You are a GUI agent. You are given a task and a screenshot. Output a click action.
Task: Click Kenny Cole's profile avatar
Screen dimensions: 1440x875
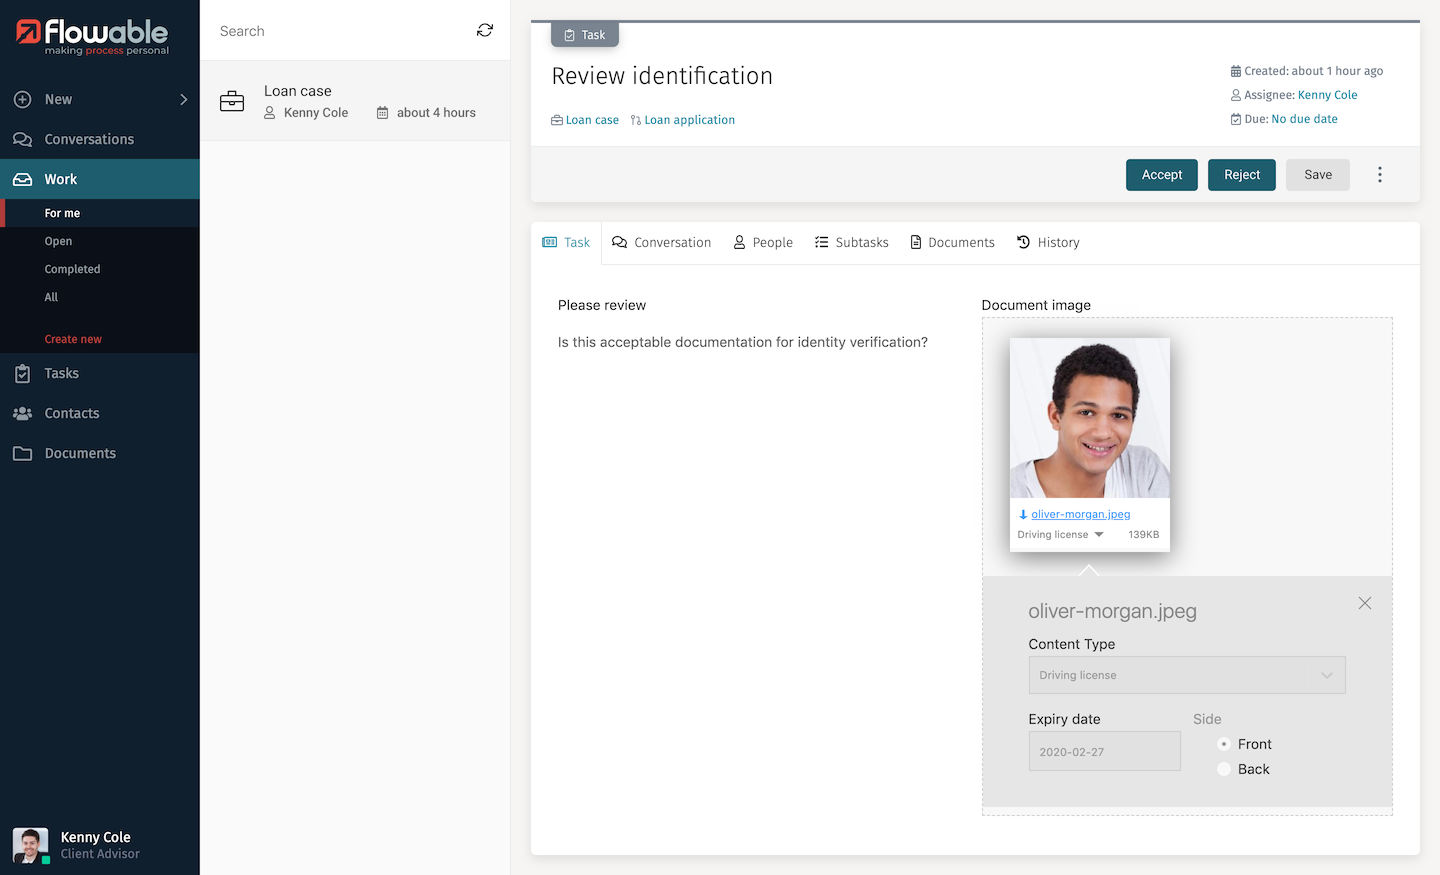pyautogui.click(x=30, y=845)
